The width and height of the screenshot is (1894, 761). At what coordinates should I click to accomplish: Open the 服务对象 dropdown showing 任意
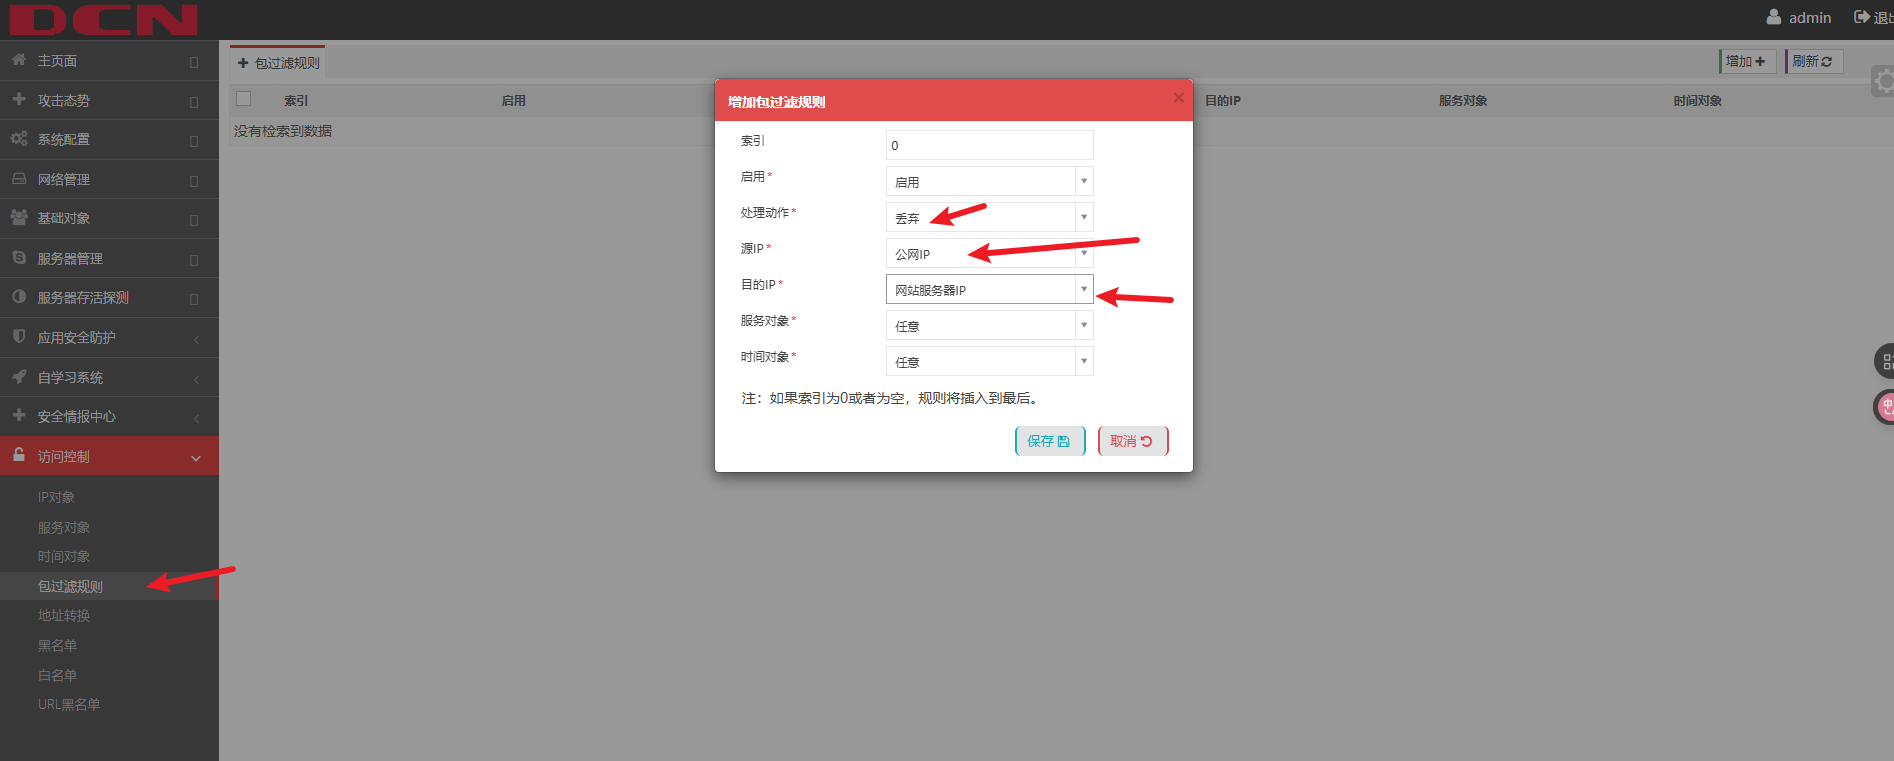point(989,325)
